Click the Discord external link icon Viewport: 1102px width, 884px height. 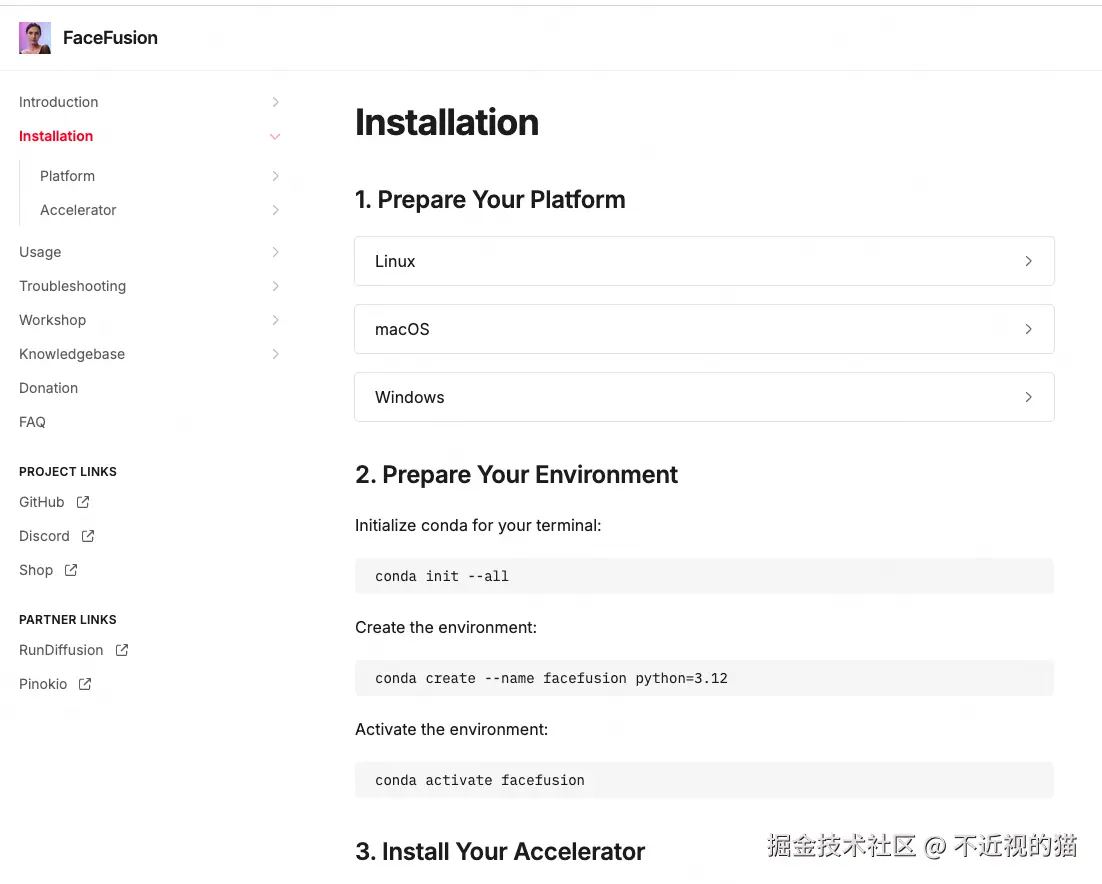[88, 536]
